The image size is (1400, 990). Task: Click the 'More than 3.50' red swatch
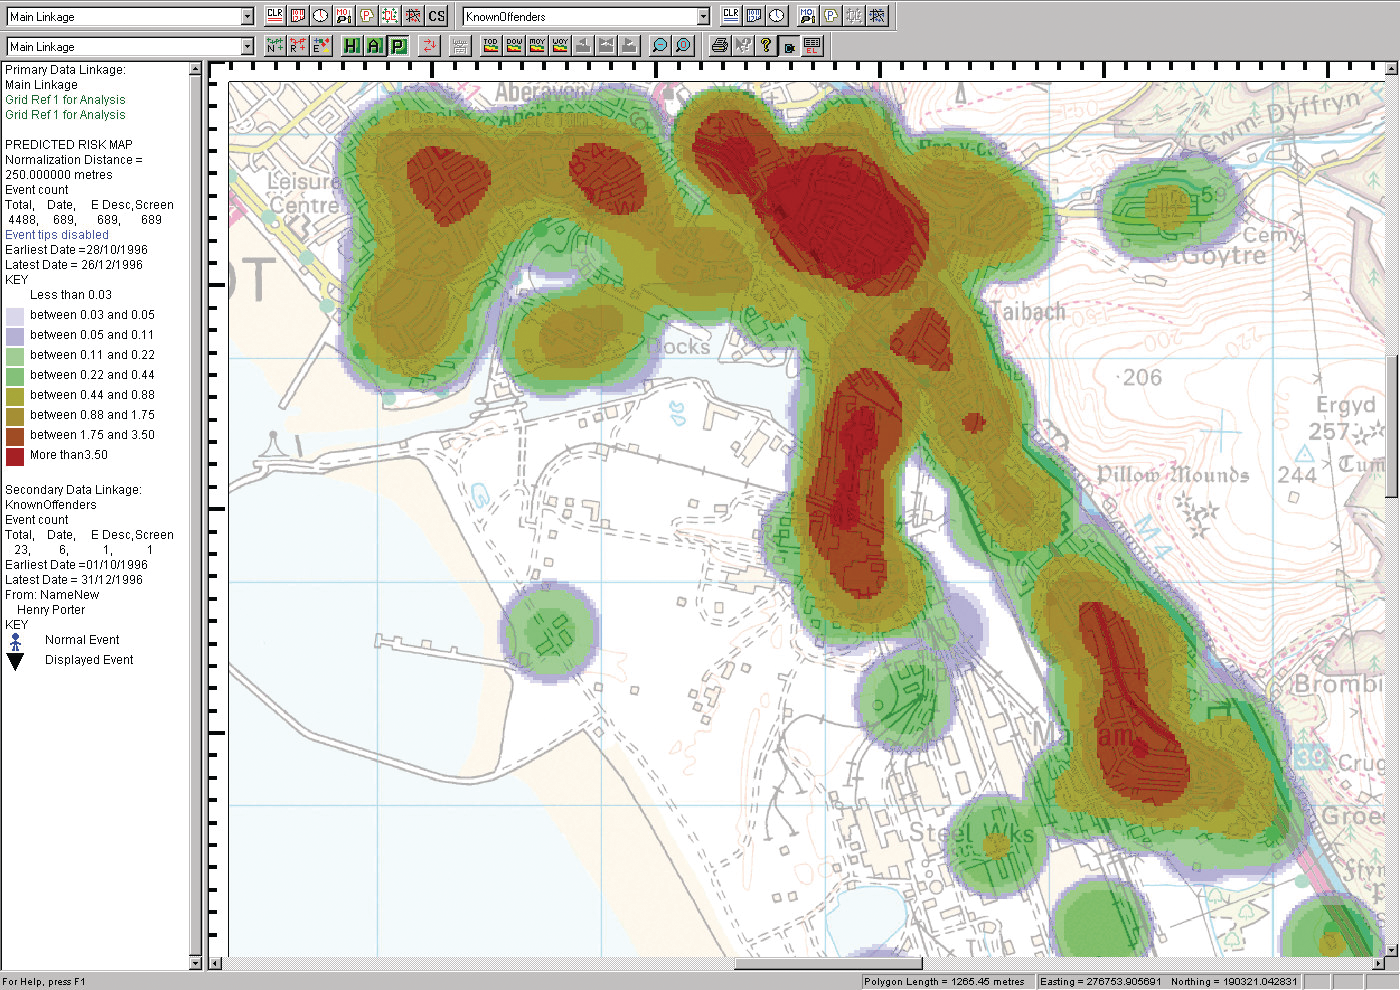(15, 456)
